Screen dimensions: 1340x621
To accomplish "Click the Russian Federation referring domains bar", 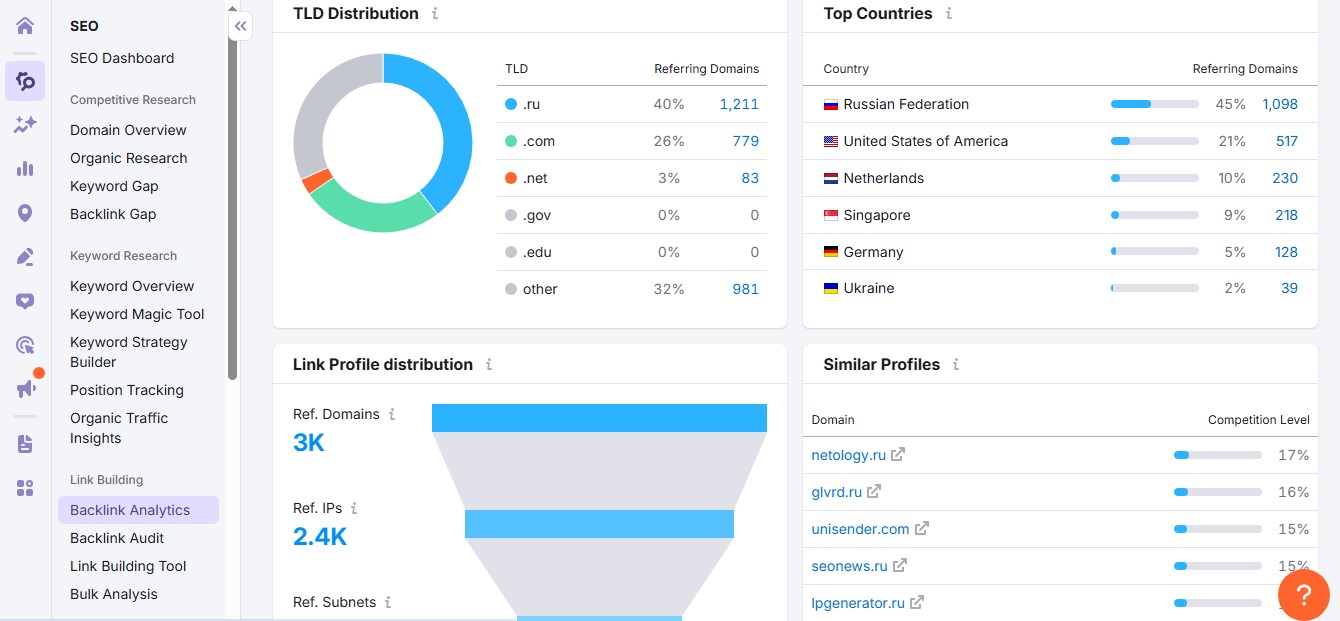I will coord(1154,104).
